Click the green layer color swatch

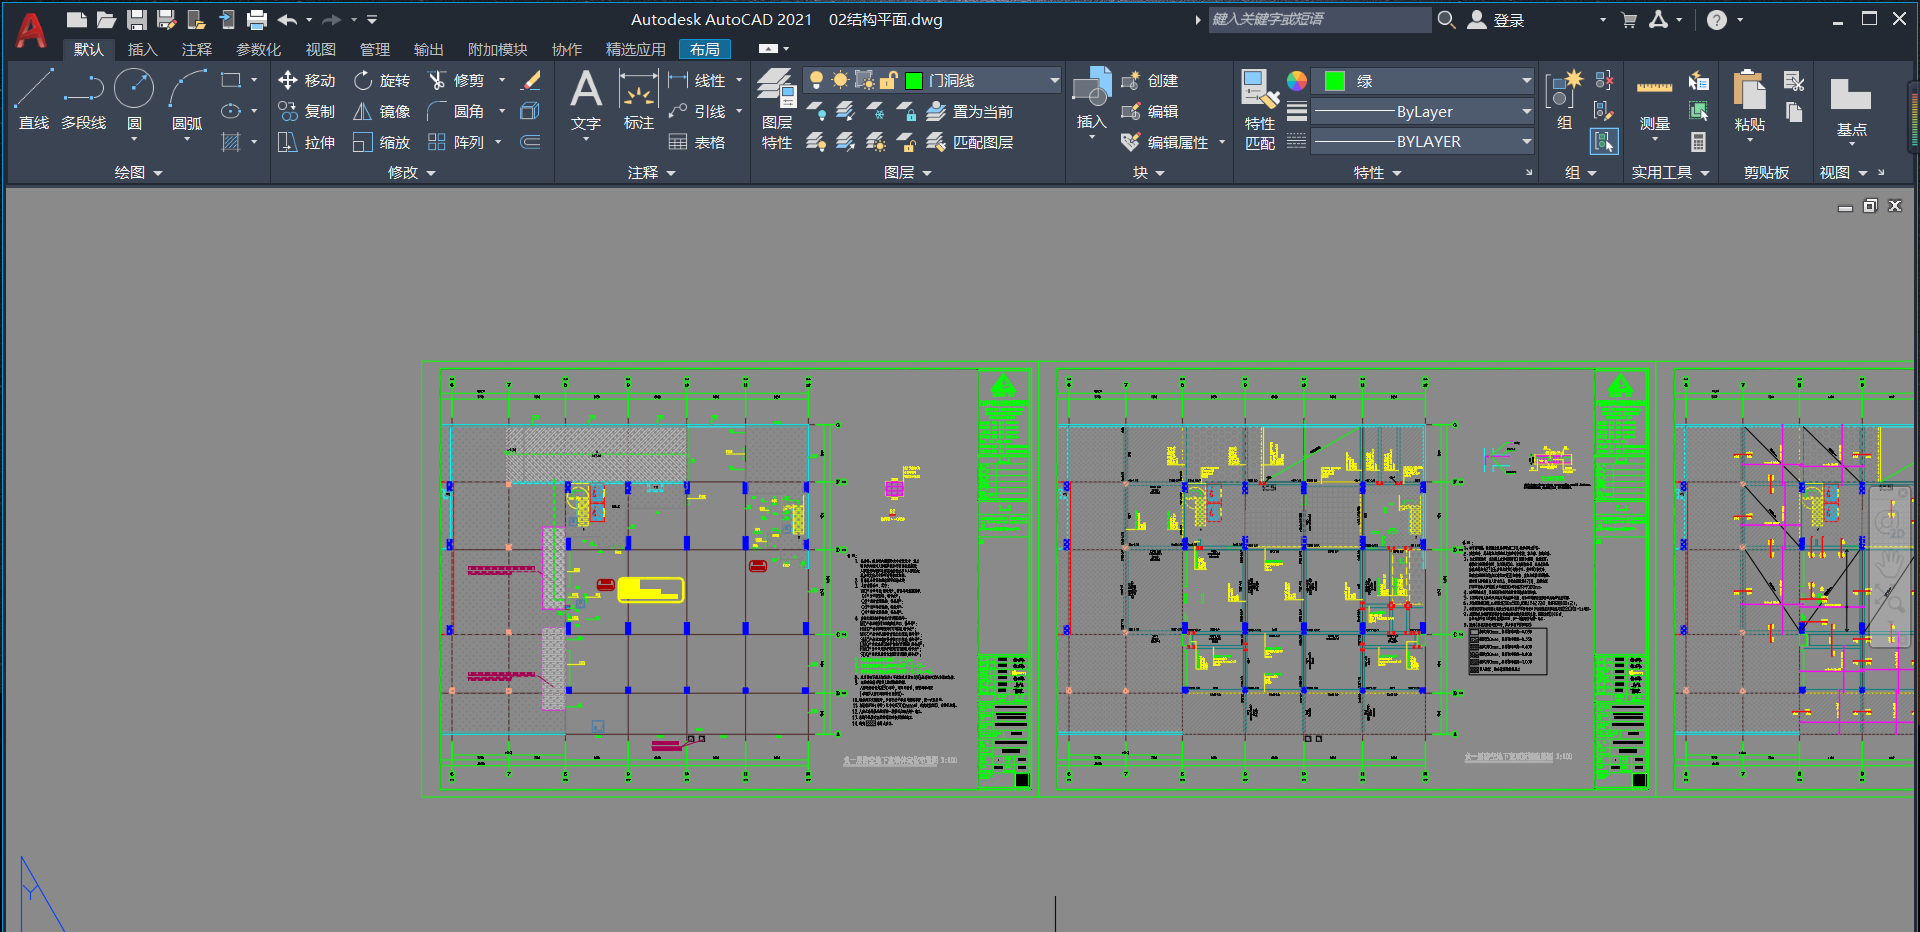(913, 80)
